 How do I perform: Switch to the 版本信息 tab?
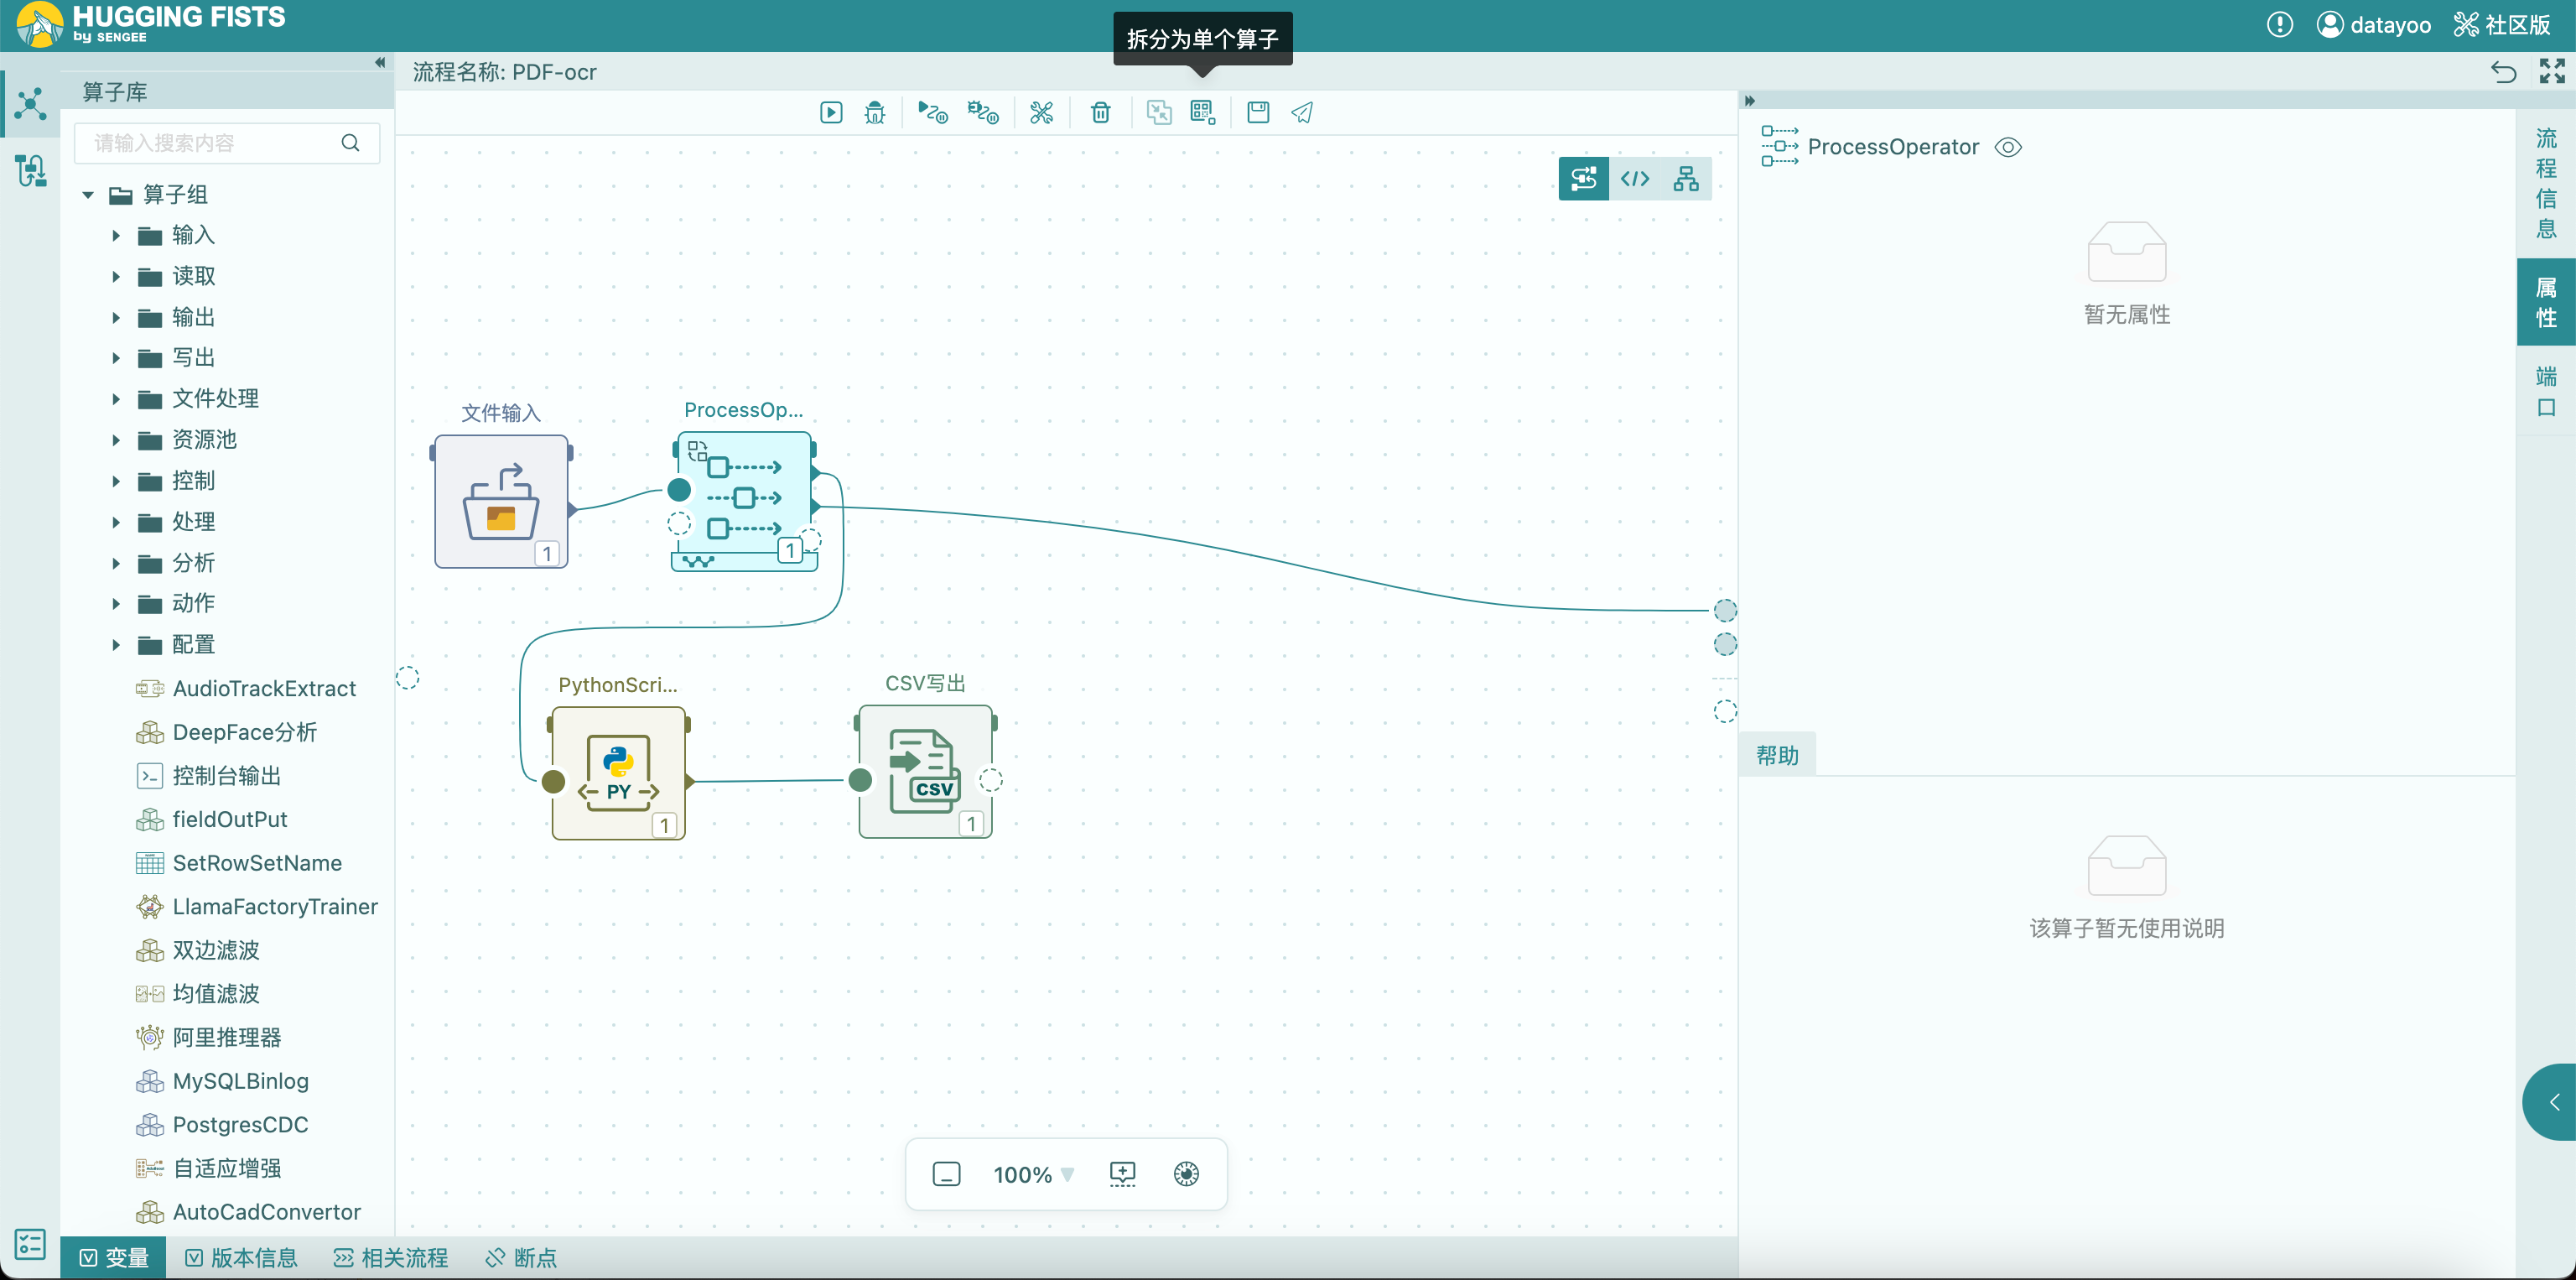point(241,1257)
